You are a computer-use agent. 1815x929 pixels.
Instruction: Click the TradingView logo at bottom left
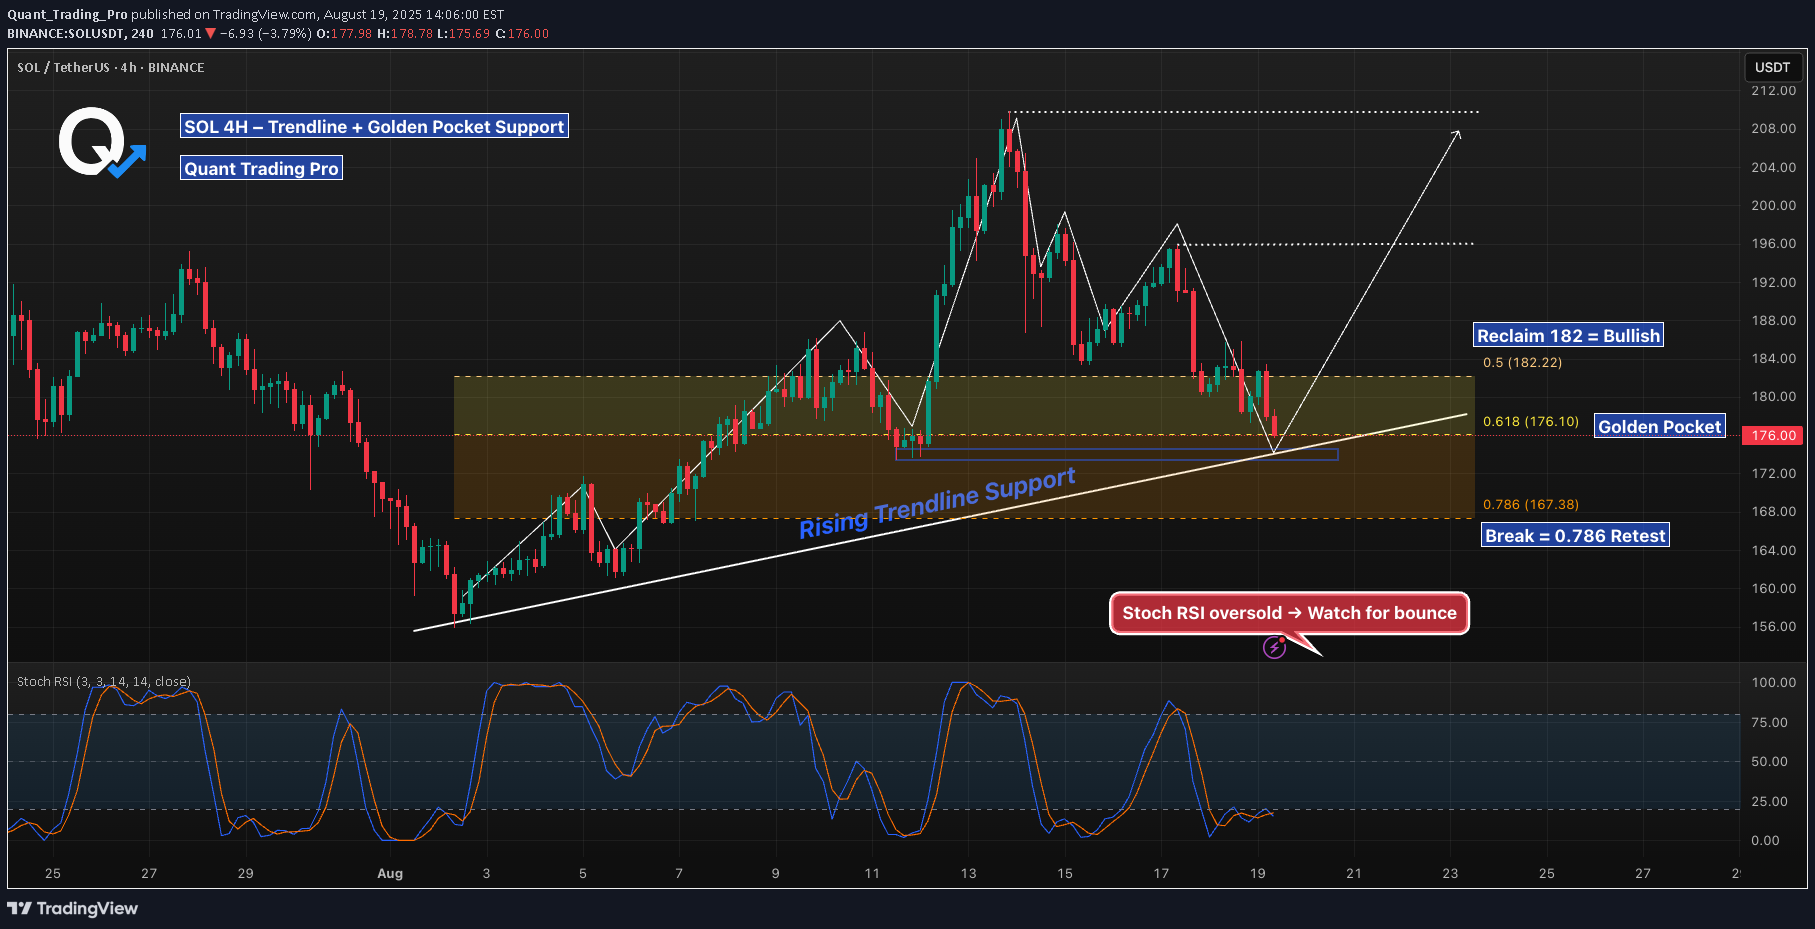click(x=72, y=908)
